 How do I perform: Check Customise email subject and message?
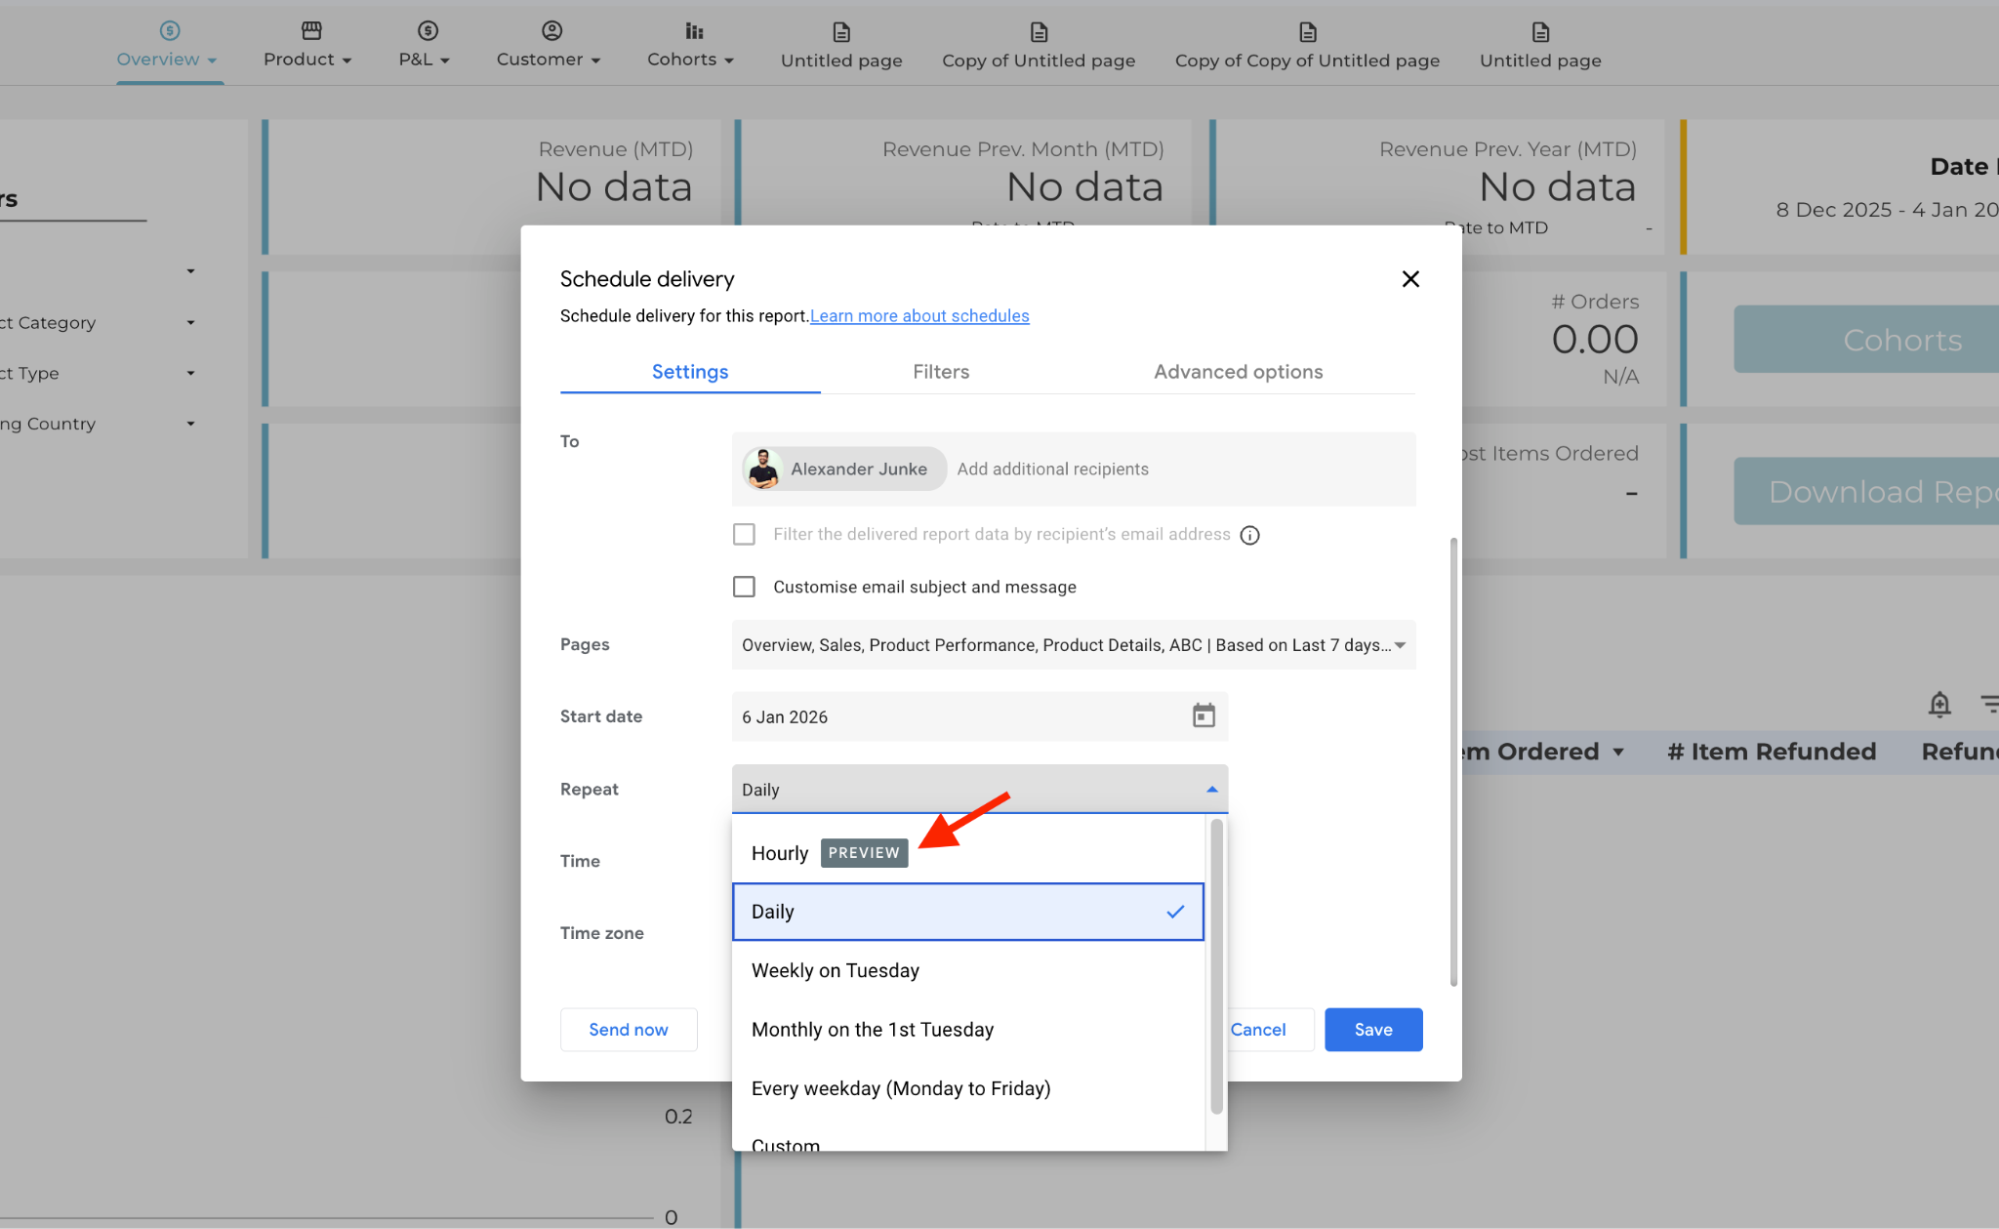(x=744, y=587)
